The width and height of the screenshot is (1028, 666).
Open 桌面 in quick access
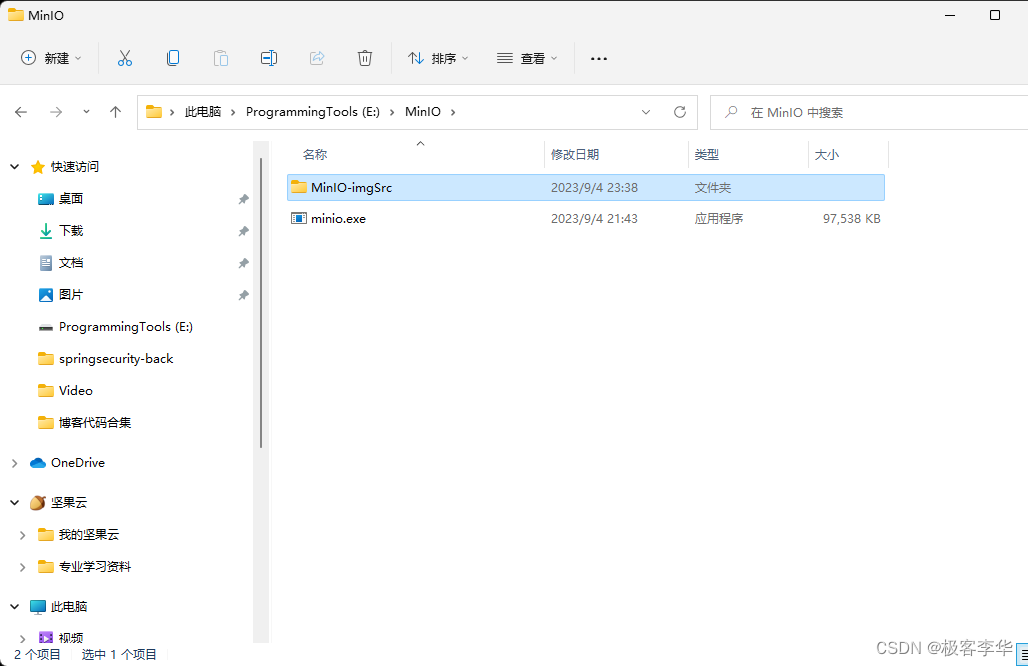coord(71,199)
